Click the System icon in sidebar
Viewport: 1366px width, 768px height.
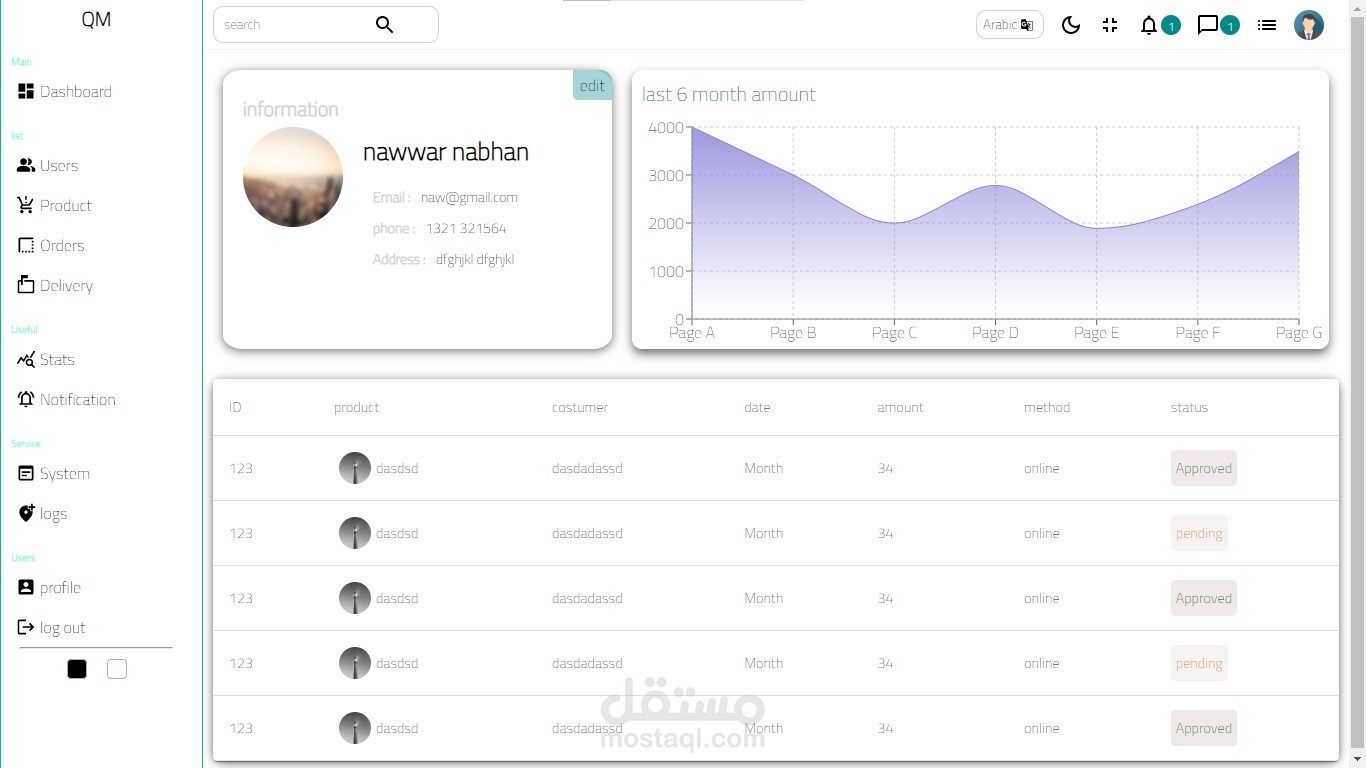pos(26,473)
